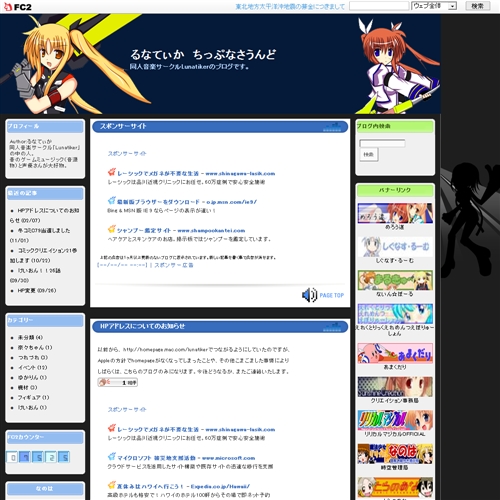Open the クリエイション事務局 banner image
The width and height of the screenshot is (500, 500).
[x=395, y=387]
